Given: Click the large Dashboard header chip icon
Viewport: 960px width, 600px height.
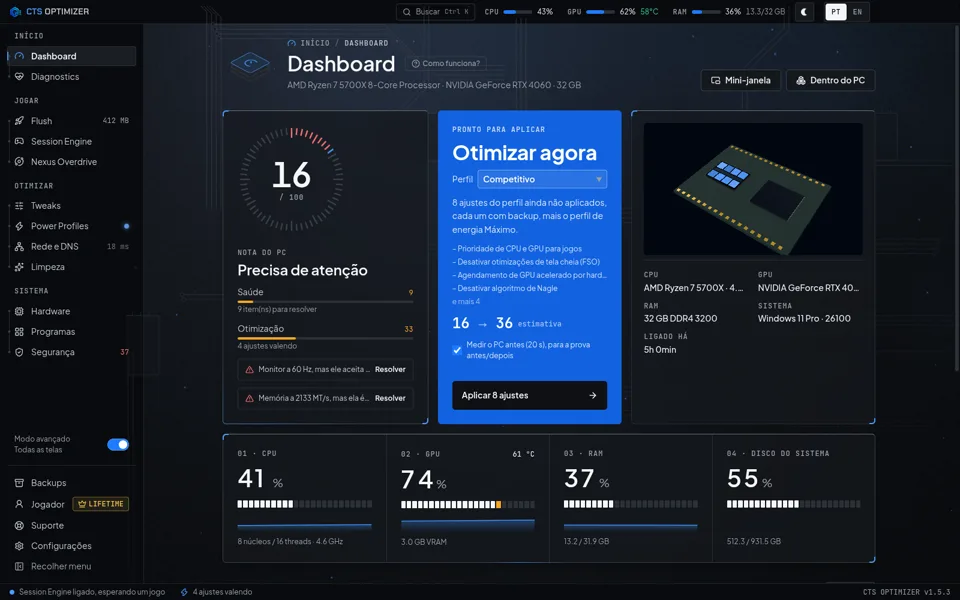Looking at the screenshot, I should 250,64.
